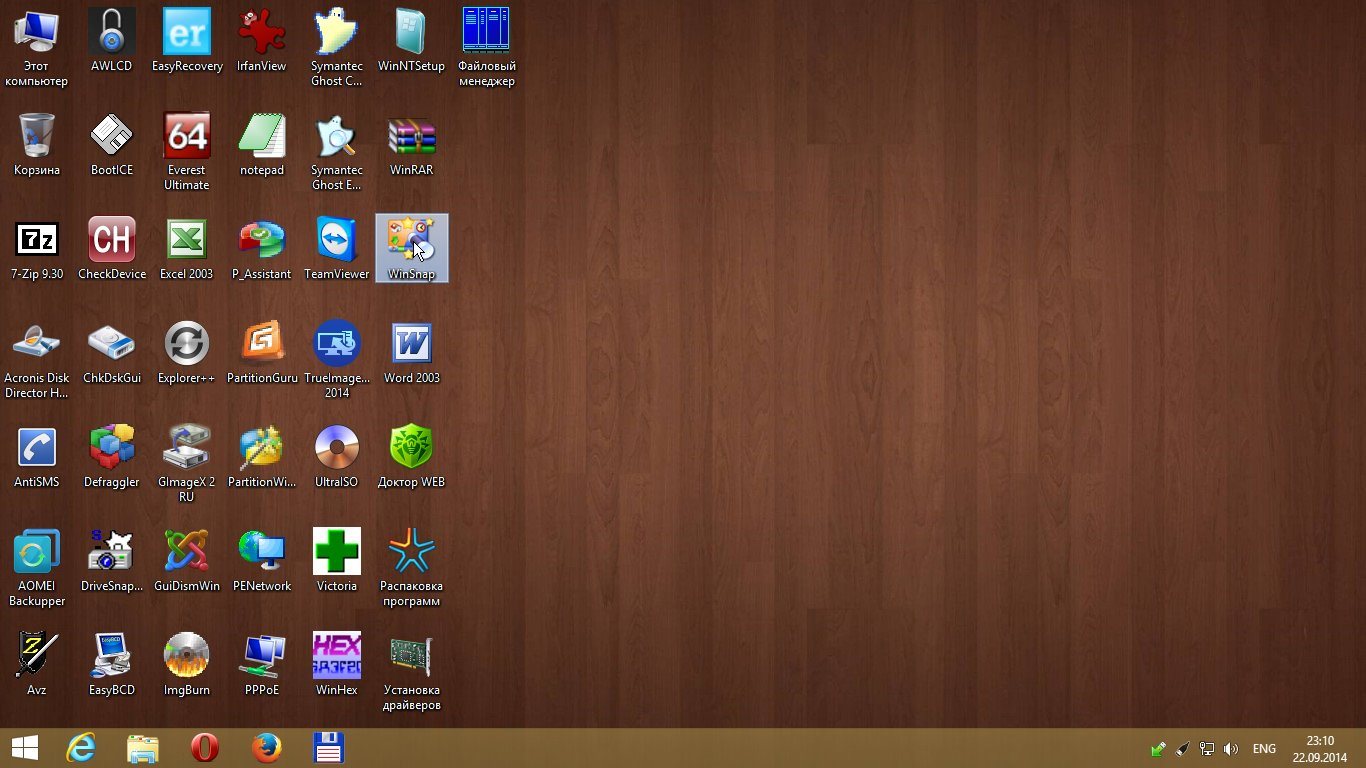The image size is (1366, 768).
Task: Select the Everest Ultimate icon
Action: pyautogui.click(x=187, y=151)
